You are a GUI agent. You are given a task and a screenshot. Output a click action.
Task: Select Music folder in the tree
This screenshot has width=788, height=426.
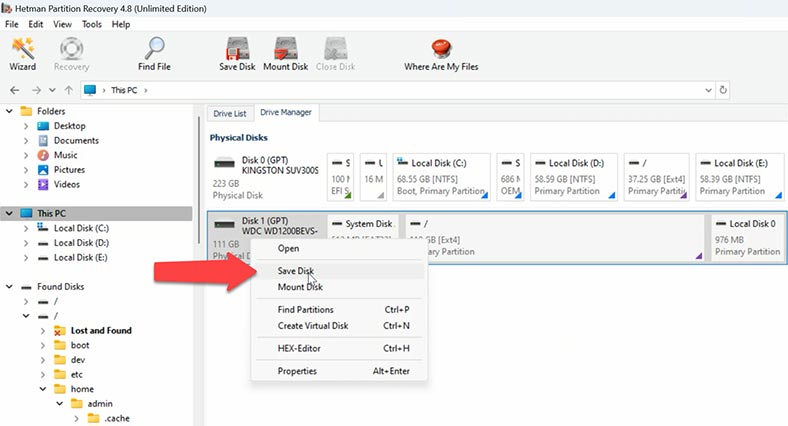[65, 155]
